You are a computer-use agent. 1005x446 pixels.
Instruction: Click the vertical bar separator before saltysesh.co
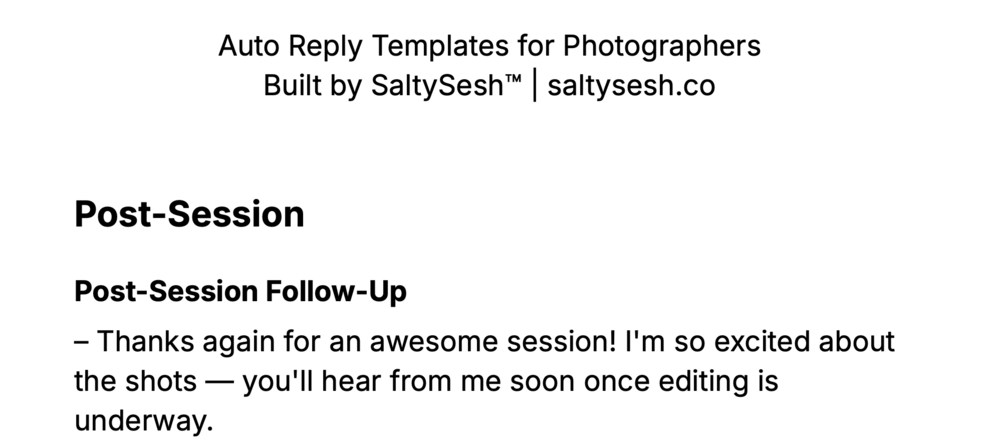point(535,86)
